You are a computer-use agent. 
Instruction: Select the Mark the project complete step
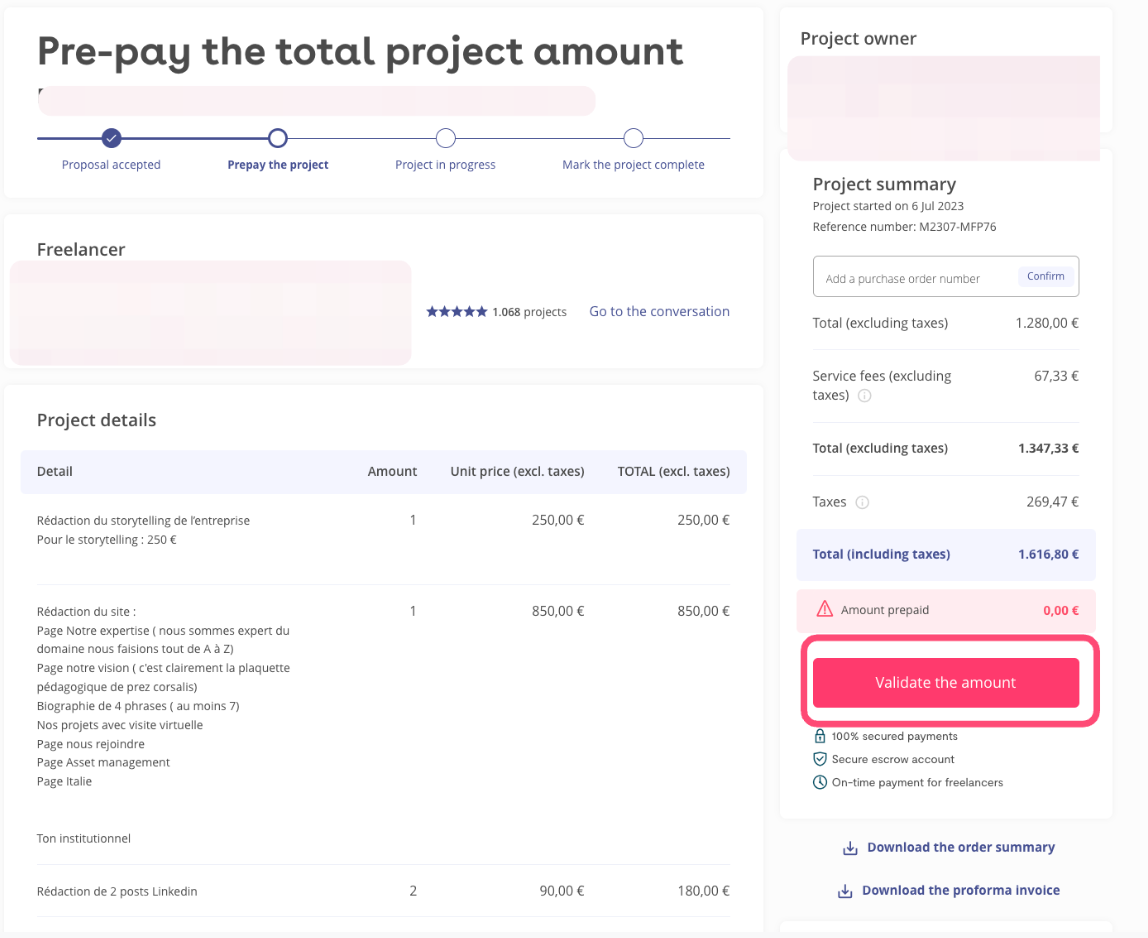(633, 138)
